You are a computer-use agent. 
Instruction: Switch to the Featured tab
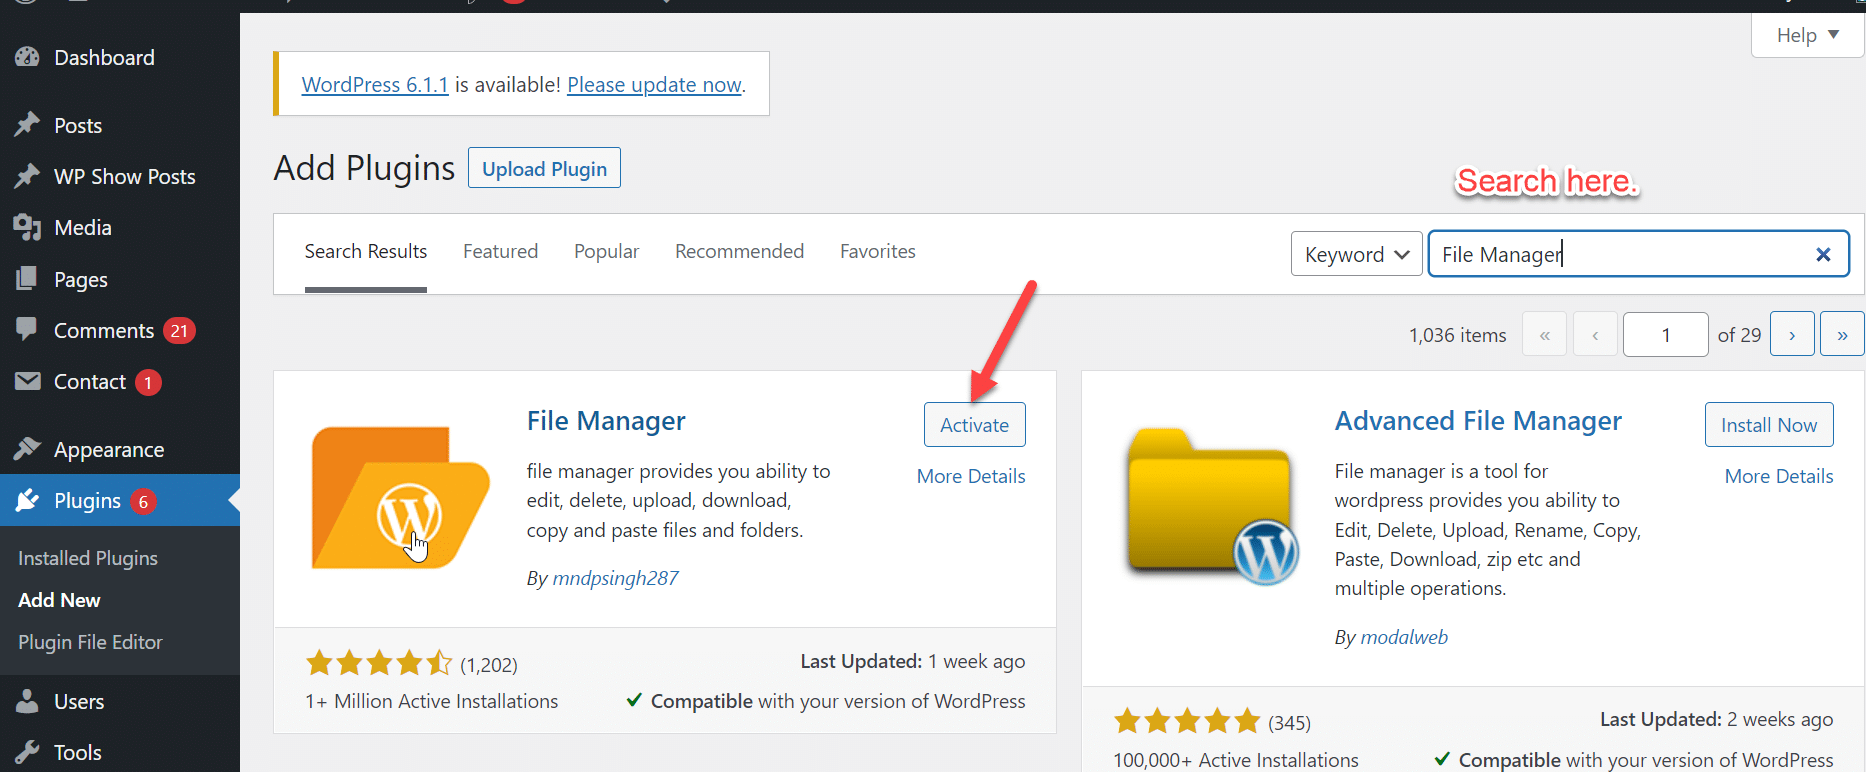tap(500, 252)
